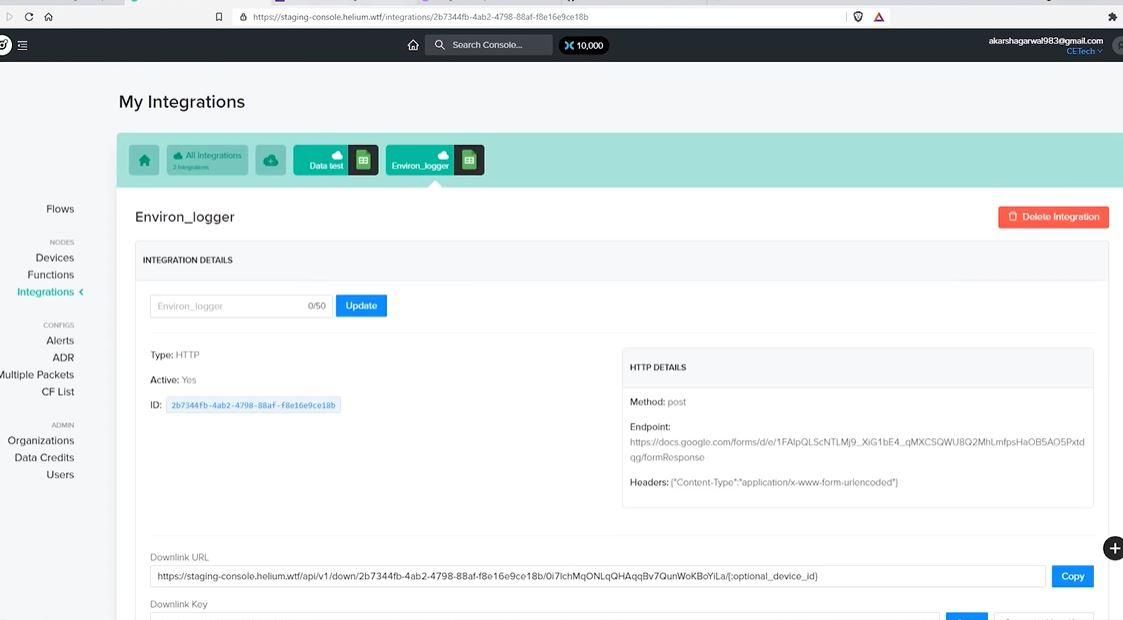Expand the CETech organization dropdown
Viewport: 1123px width, 620px height.
point(1084,52)
